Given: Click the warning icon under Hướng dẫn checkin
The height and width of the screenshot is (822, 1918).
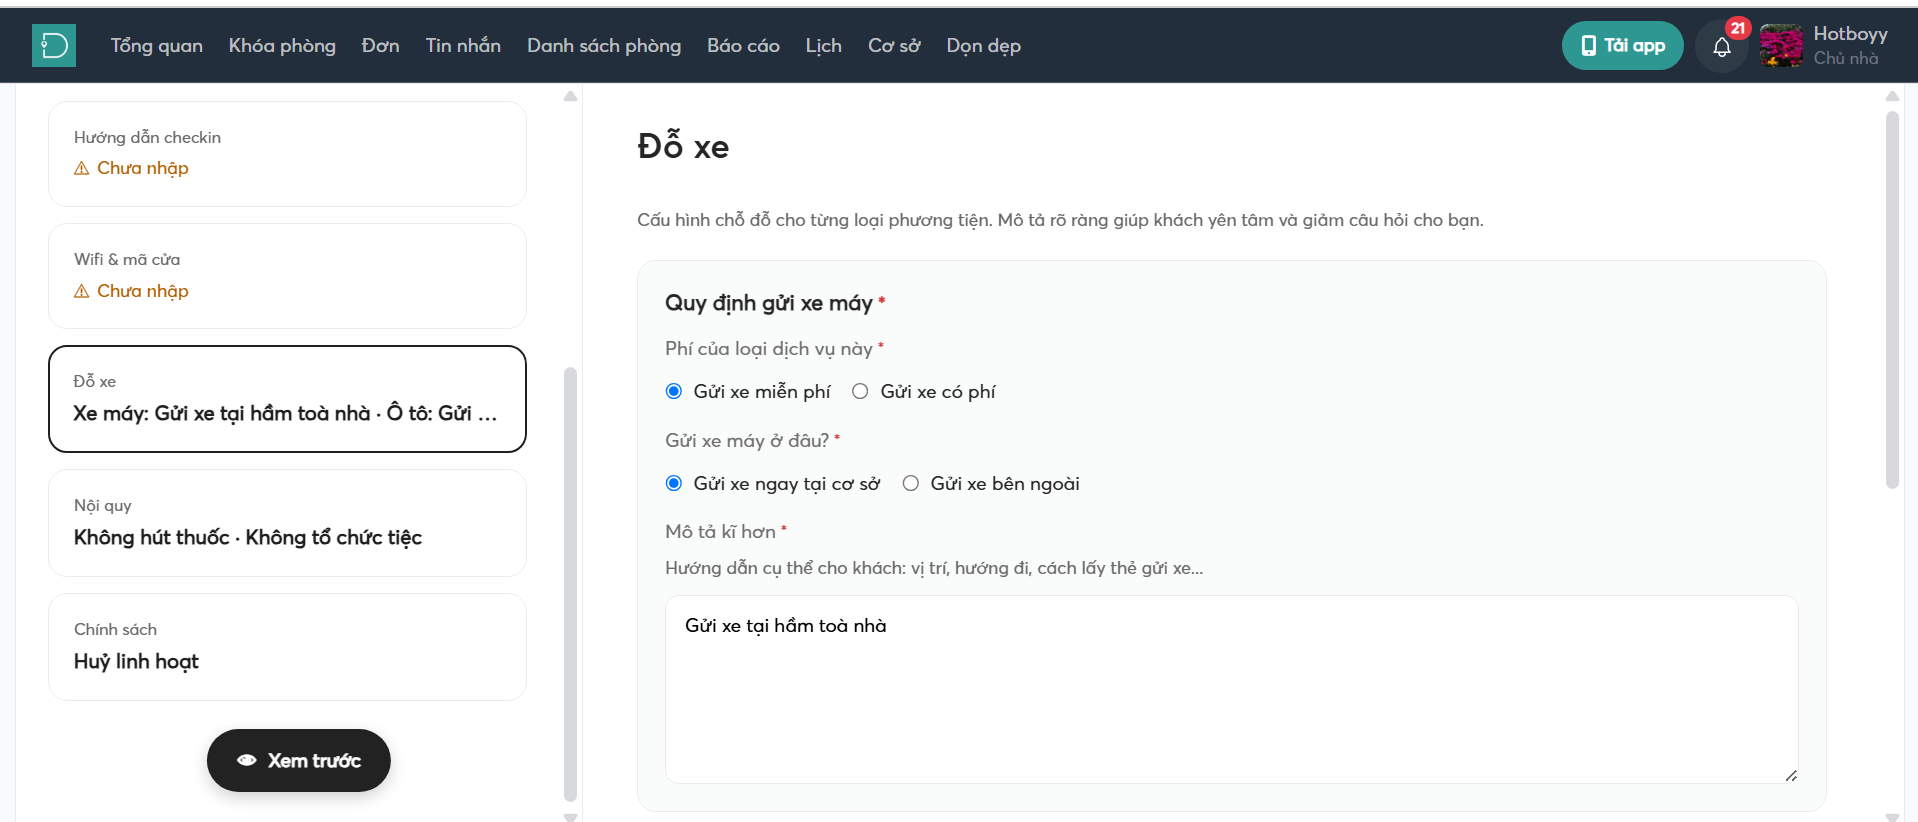Looking at the screenshot, I should pos(82,168).
